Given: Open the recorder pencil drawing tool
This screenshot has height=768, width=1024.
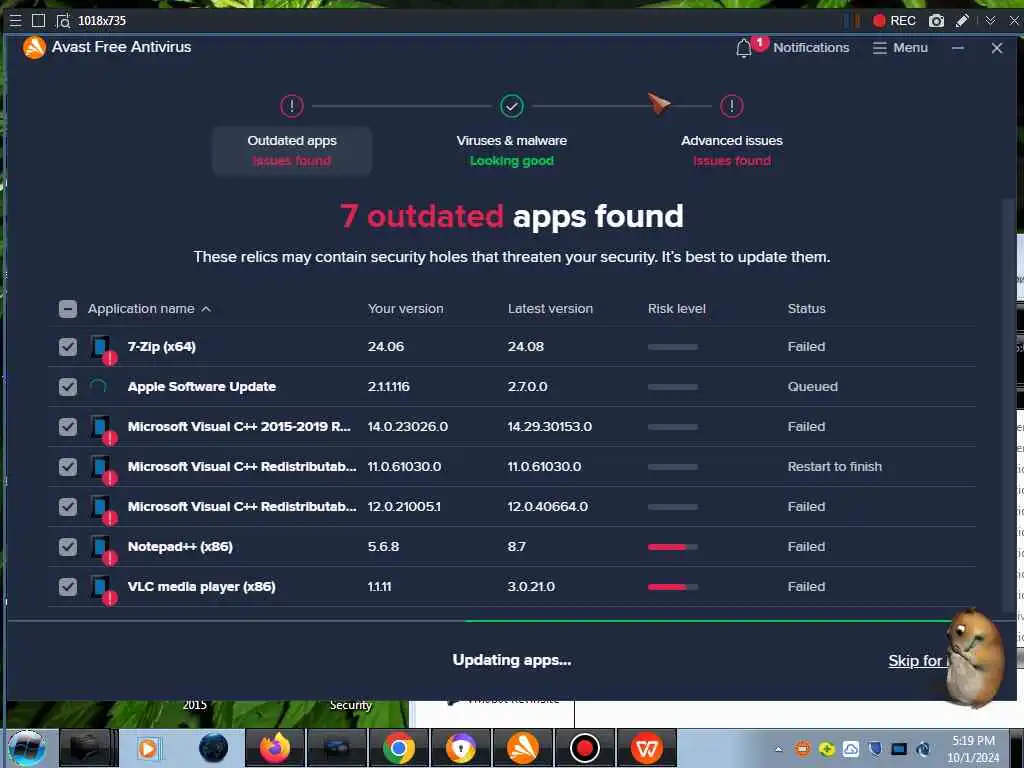Looking at the screenshot, I should (x=962, y=21).
